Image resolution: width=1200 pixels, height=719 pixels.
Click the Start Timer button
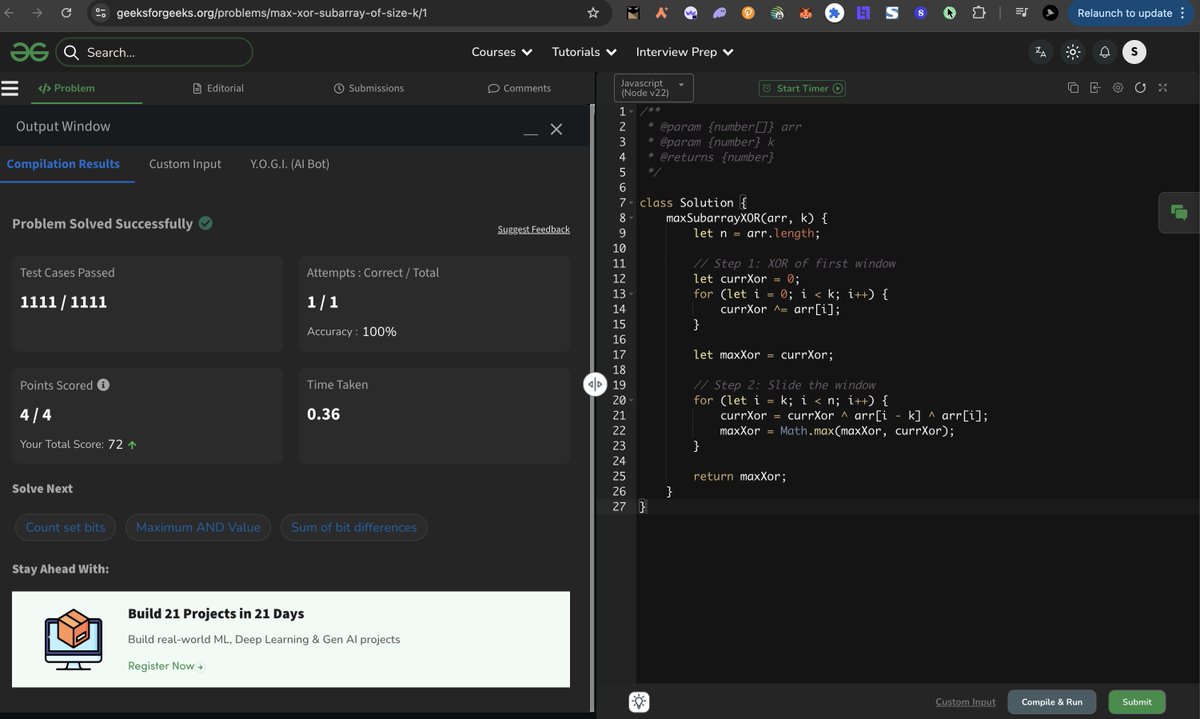point(802,88)
